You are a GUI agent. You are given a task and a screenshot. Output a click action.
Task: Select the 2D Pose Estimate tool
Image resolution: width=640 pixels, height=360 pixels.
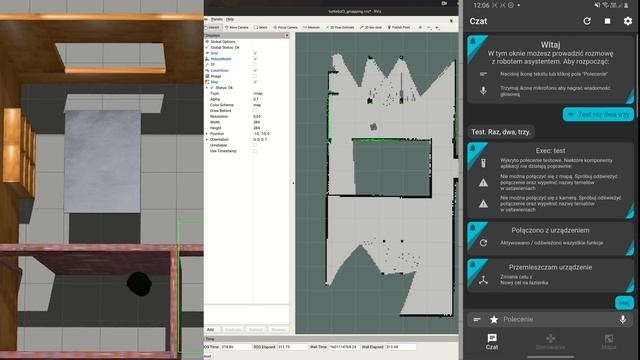340,27
